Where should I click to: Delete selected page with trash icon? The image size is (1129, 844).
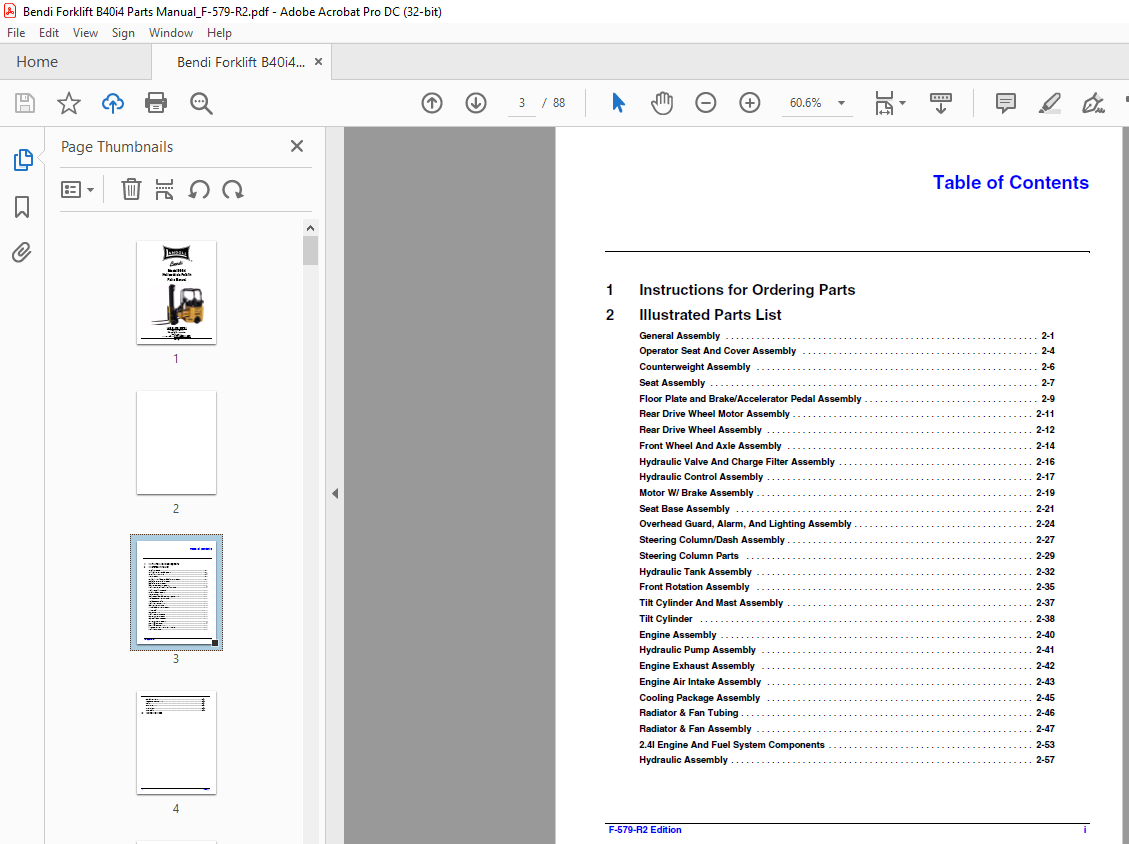pyautogui.click(x=131, y=189)
